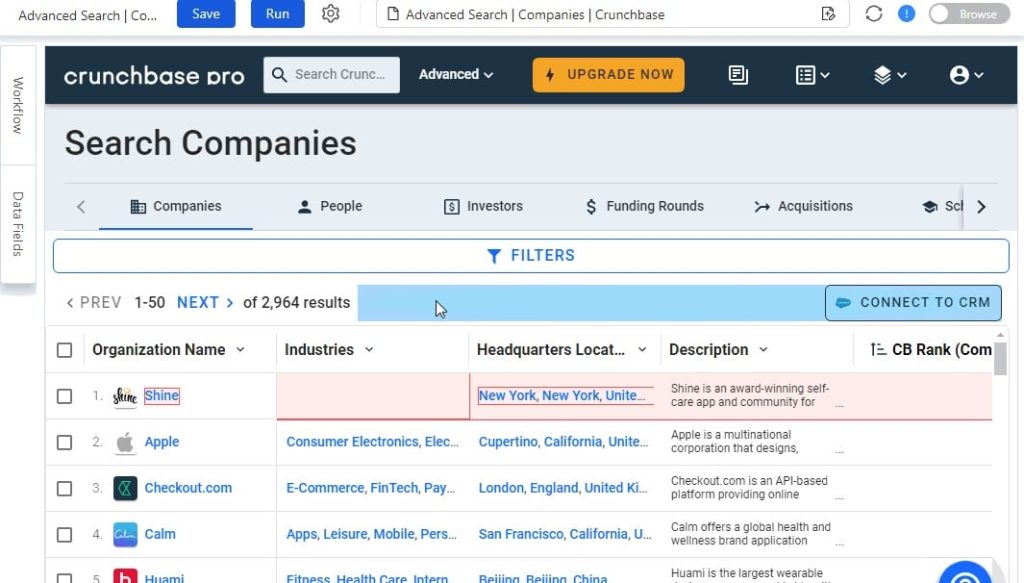
Task: Click London, England headquarters link
Action: (563, 488)
